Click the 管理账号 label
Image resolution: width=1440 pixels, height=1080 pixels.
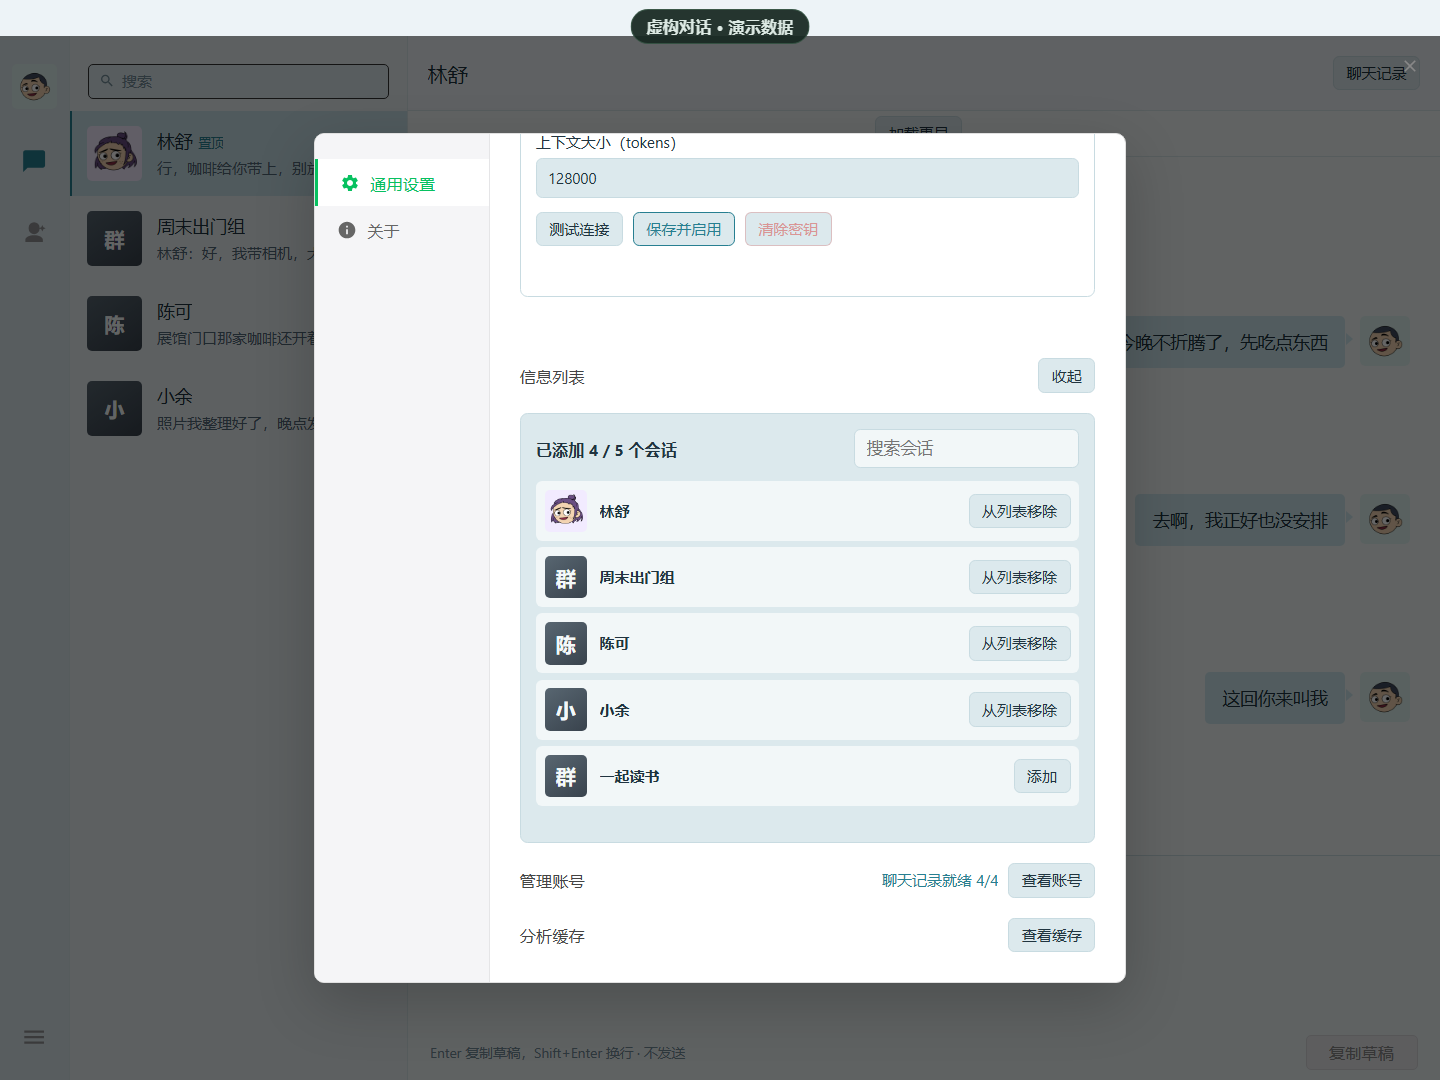coord(552,881)
